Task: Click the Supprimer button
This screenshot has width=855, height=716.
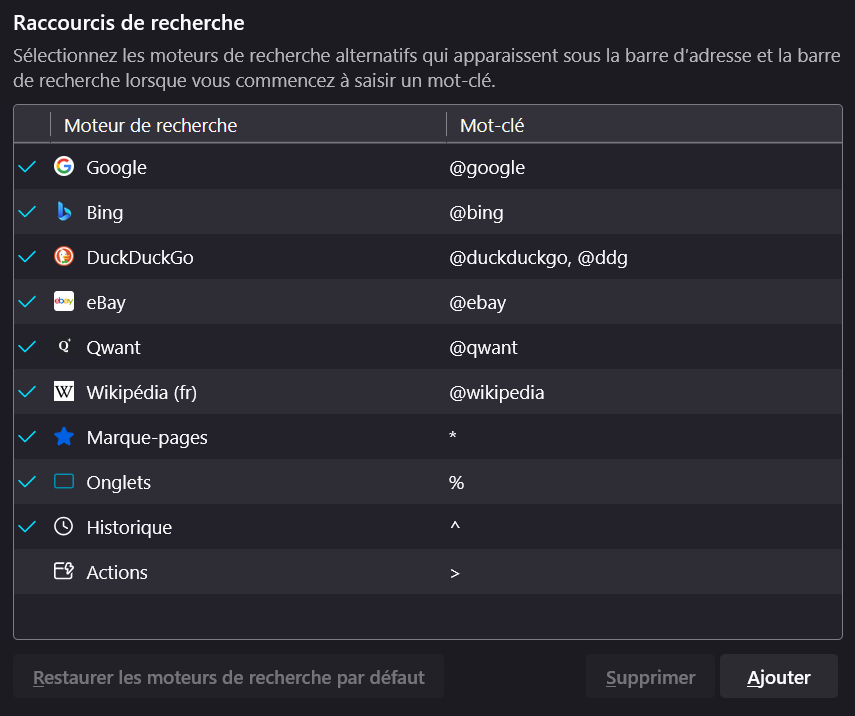Action: (650, 677)
